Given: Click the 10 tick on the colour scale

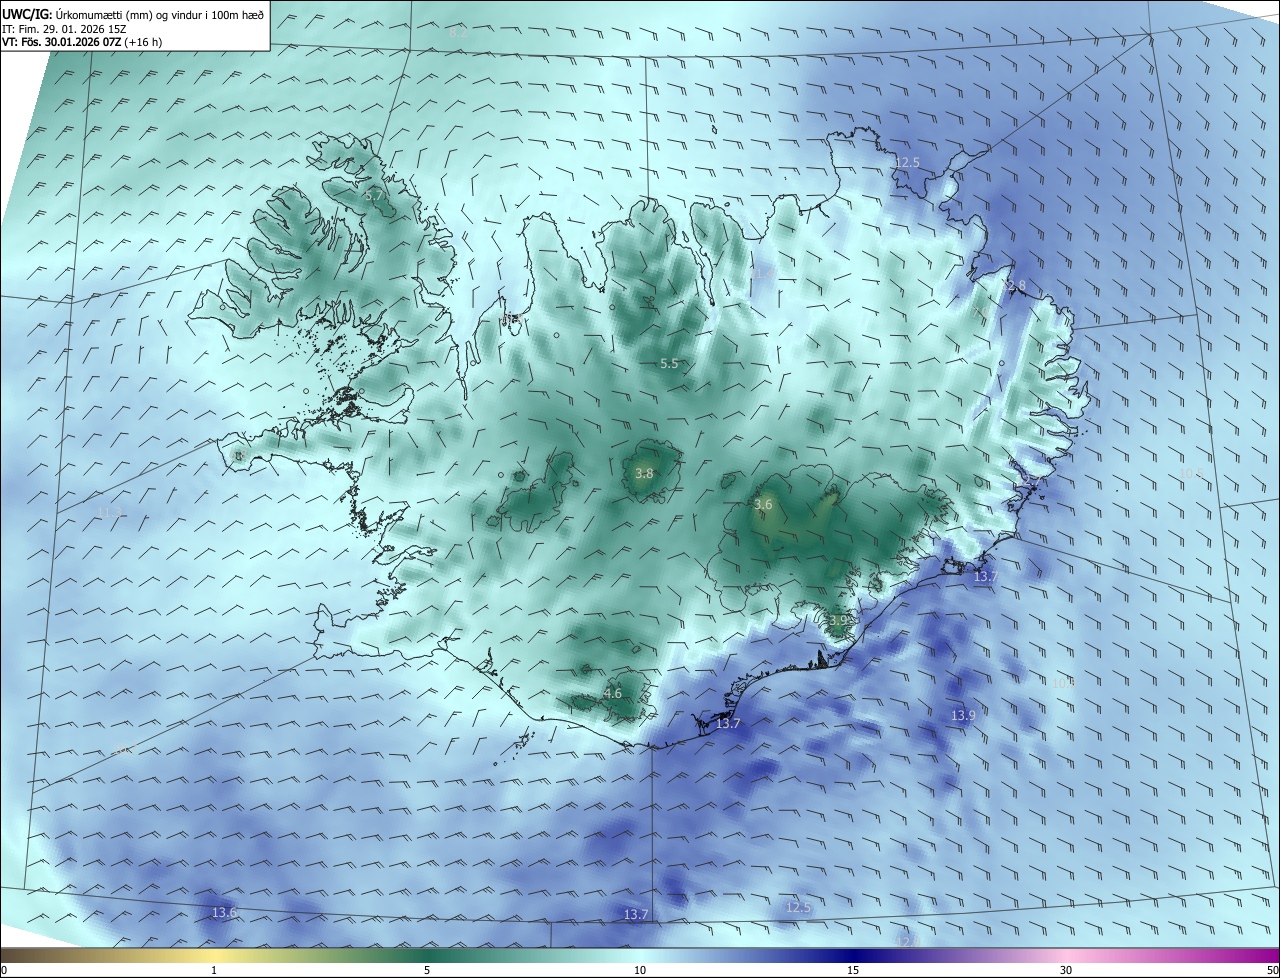Looking at the screenshot, I should tap(640, 970).
